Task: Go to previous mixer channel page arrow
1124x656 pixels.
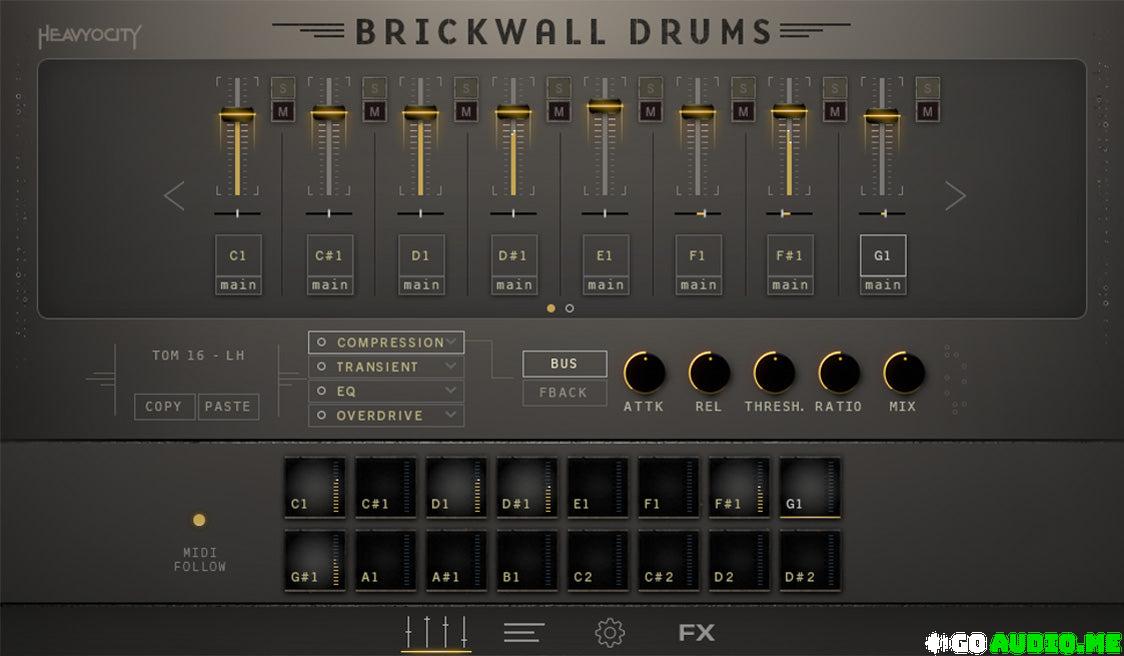Action: pyautogui.click(x=174, y=196)
